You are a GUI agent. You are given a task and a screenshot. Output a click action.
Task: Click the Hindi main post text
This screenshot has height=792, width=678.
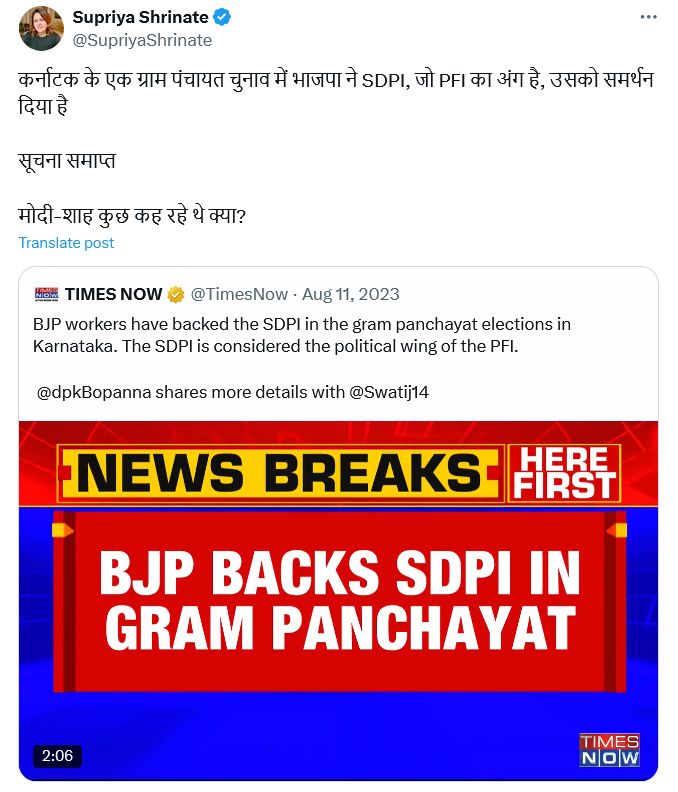coord(336,93)
